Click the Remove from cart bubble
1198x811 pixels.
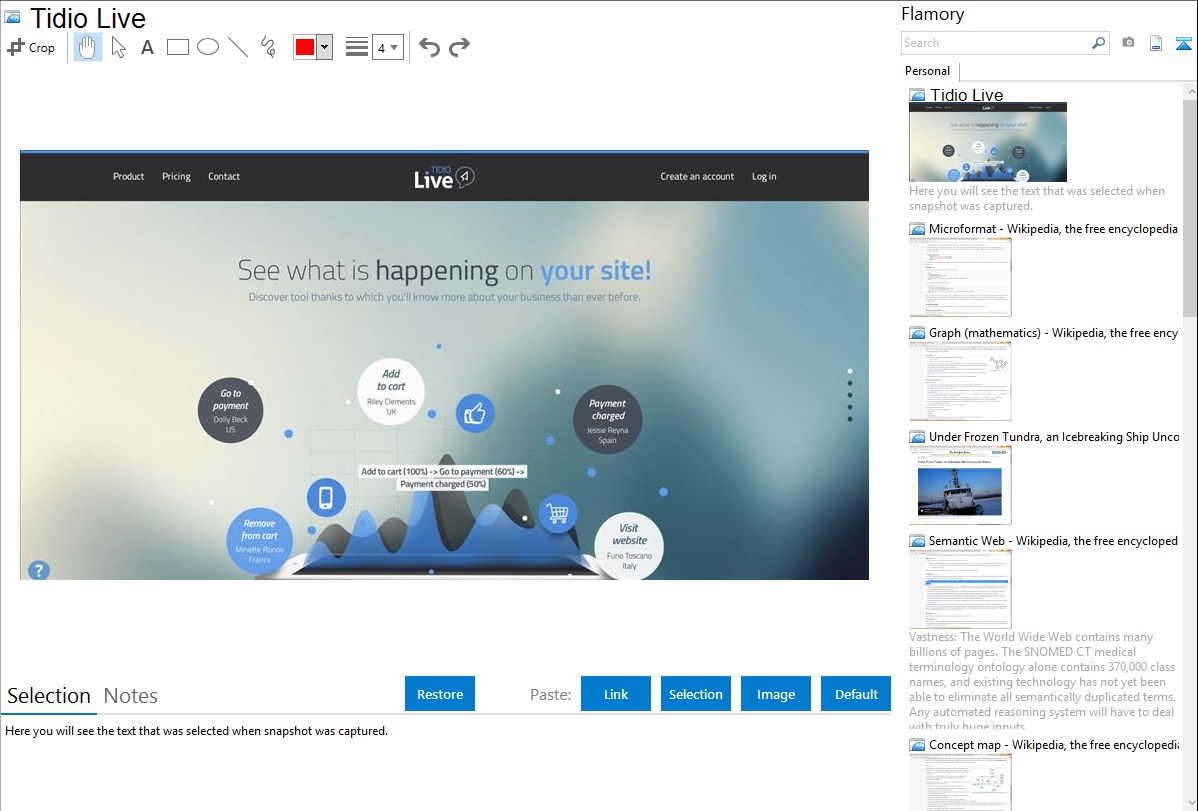pyautogui.click(x=260, y=540)
